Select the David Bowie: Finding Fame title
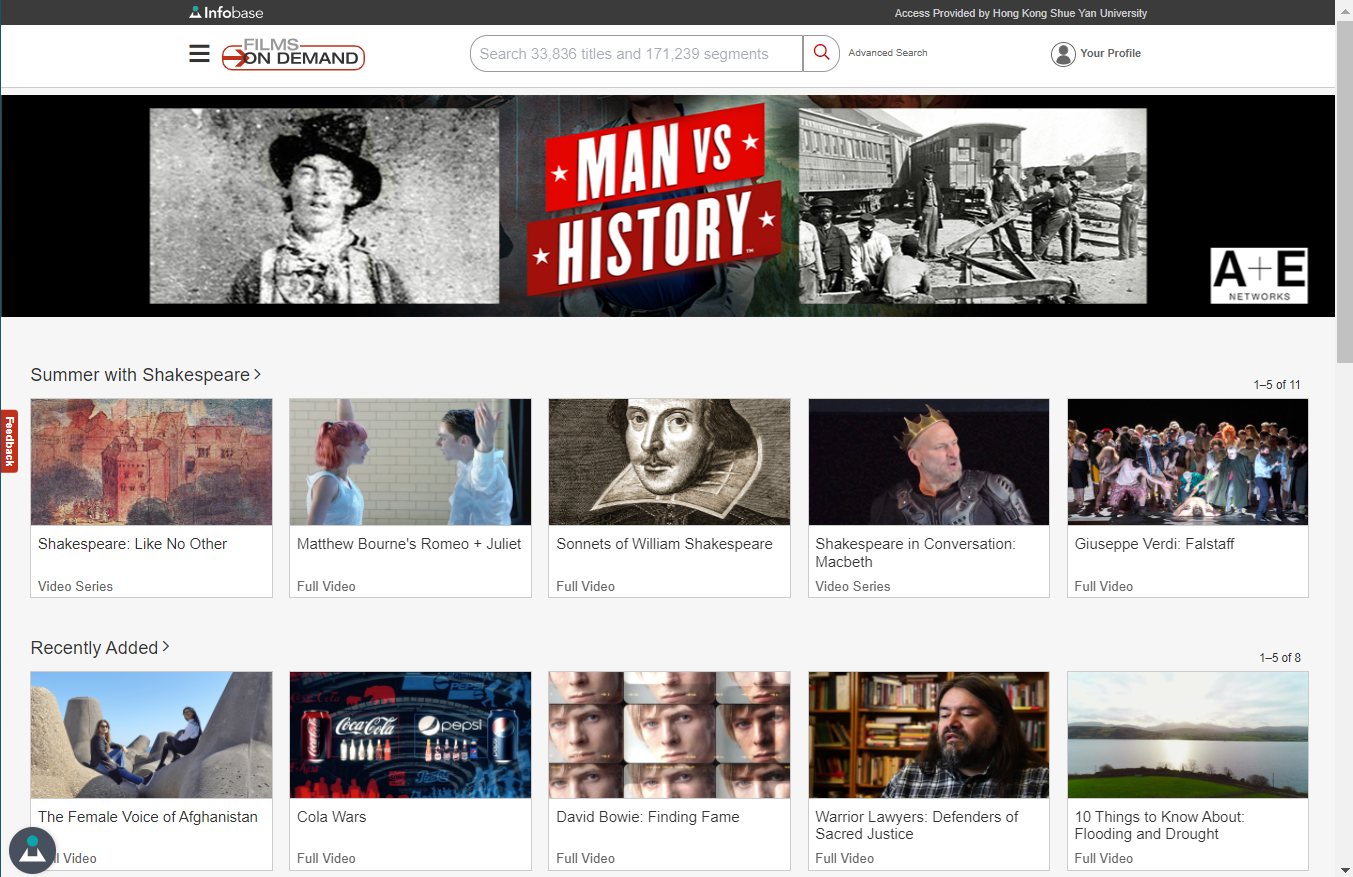The width and height of the screenshot is (1353, 877). 647,817
